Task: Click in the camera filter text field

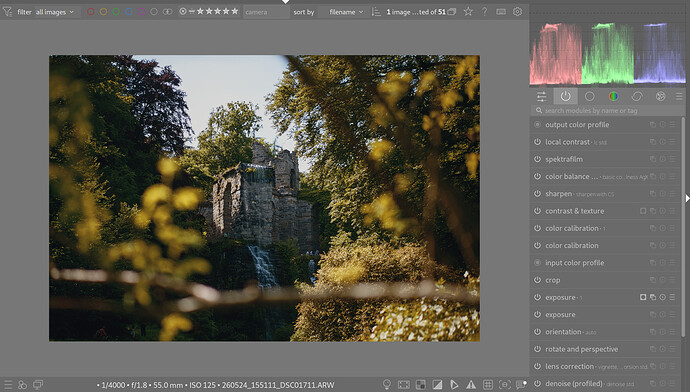Action: [x=266, y=12]
